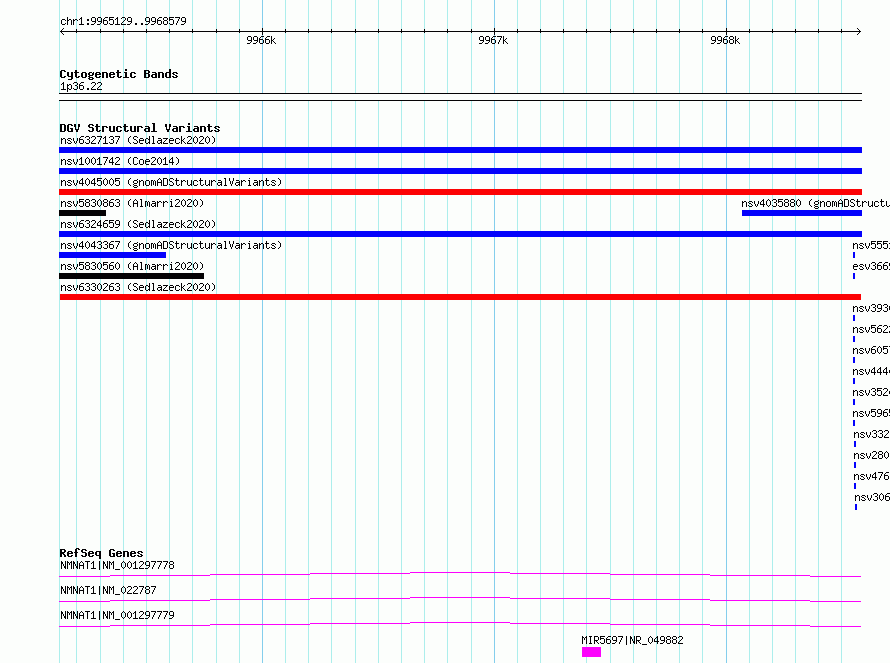Click the variant label starting with nsv332
The height and width of the screenshot is (663, 890).
871,434
